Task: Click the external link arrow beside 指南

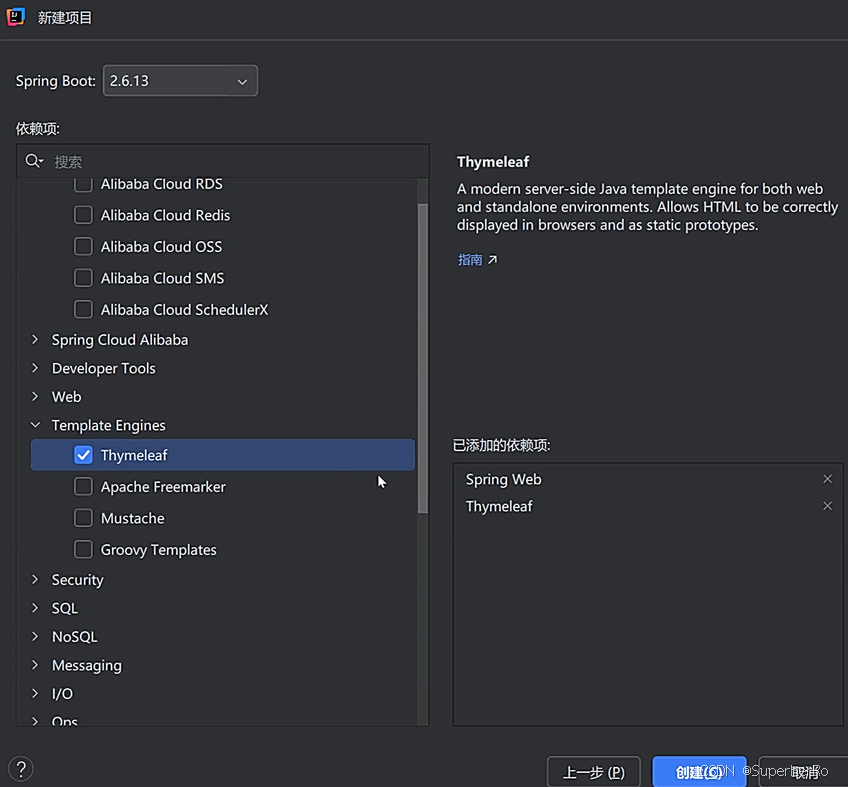Action: 492,260
